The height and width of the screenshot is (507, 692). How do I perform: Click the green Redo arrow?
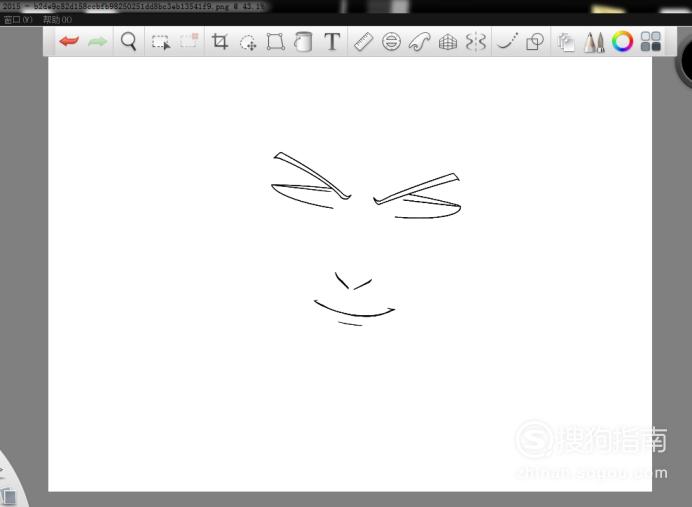[x=98, y=42]
